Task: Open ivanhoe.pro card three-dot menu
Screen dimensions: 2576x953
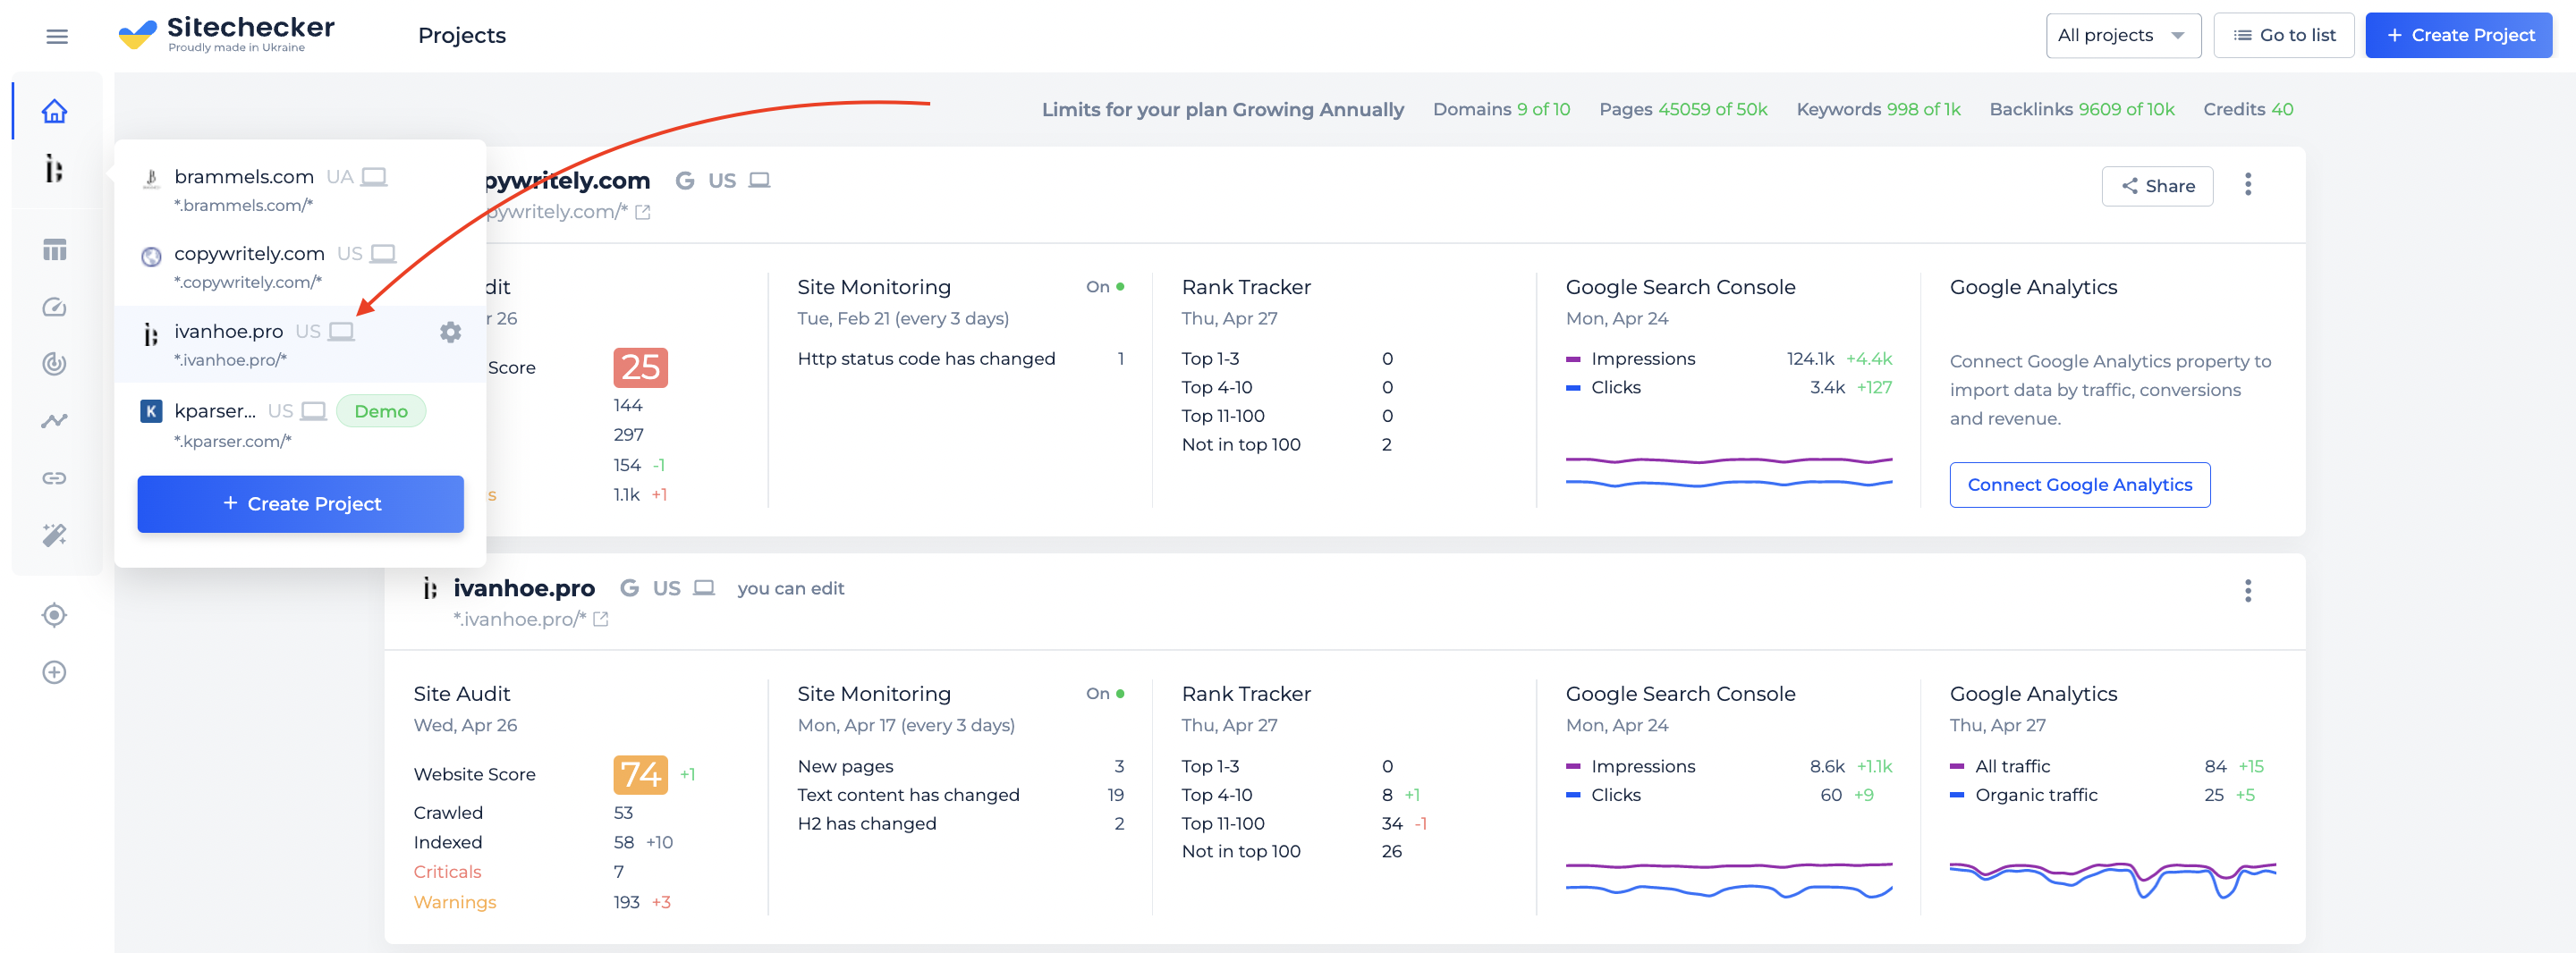Action: (x=2247, y=591)
